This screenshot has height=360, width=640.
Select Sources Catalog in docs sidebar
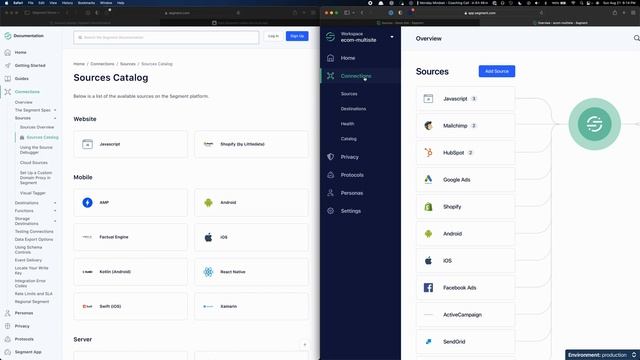point(42,138)
